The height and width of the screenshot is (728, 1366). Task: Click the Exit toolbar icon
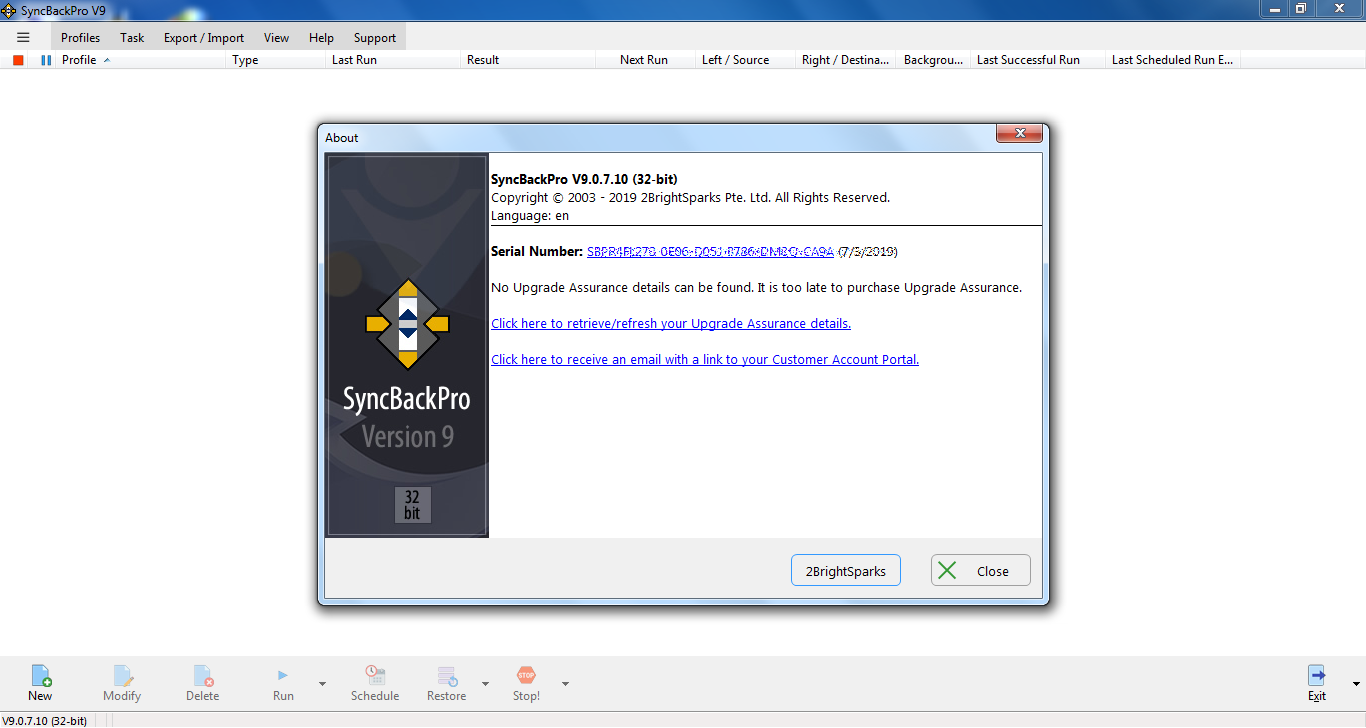click(1317, 684)
